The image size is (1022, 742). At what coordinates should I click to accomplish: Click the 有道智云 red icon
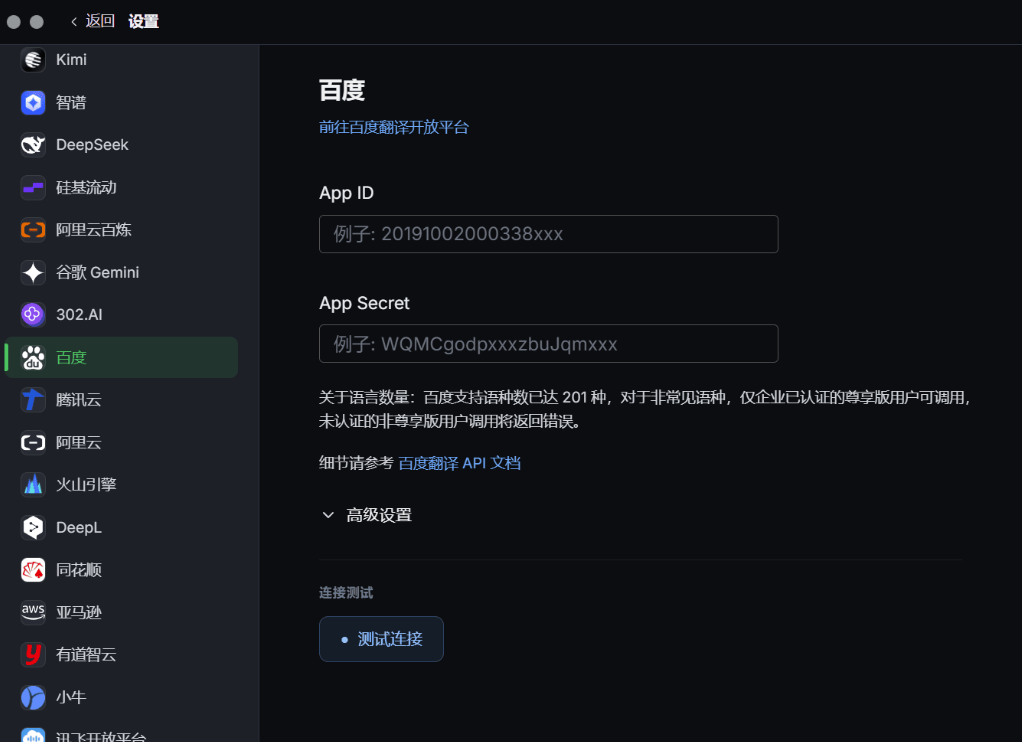tap(33, 655)
